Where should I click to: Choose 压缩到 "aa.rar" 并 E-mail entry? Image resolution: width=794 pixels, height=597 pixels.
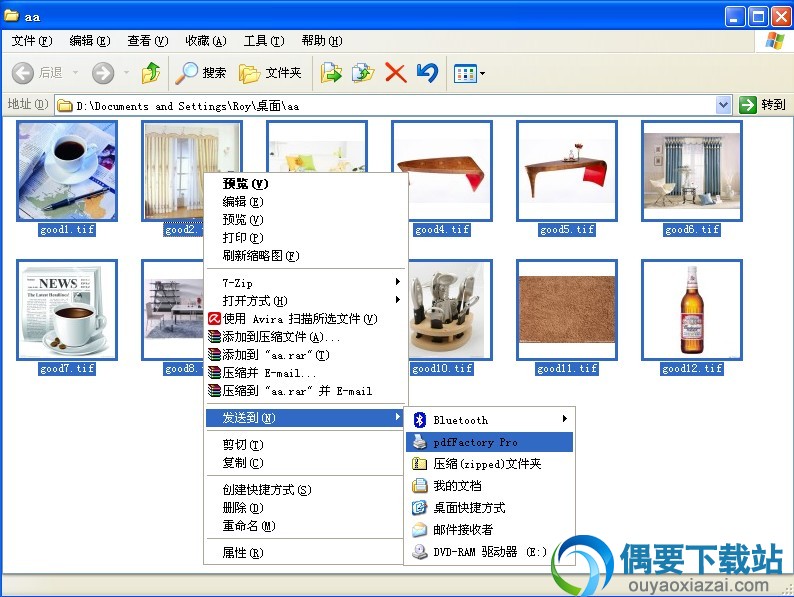pos(305,391)
